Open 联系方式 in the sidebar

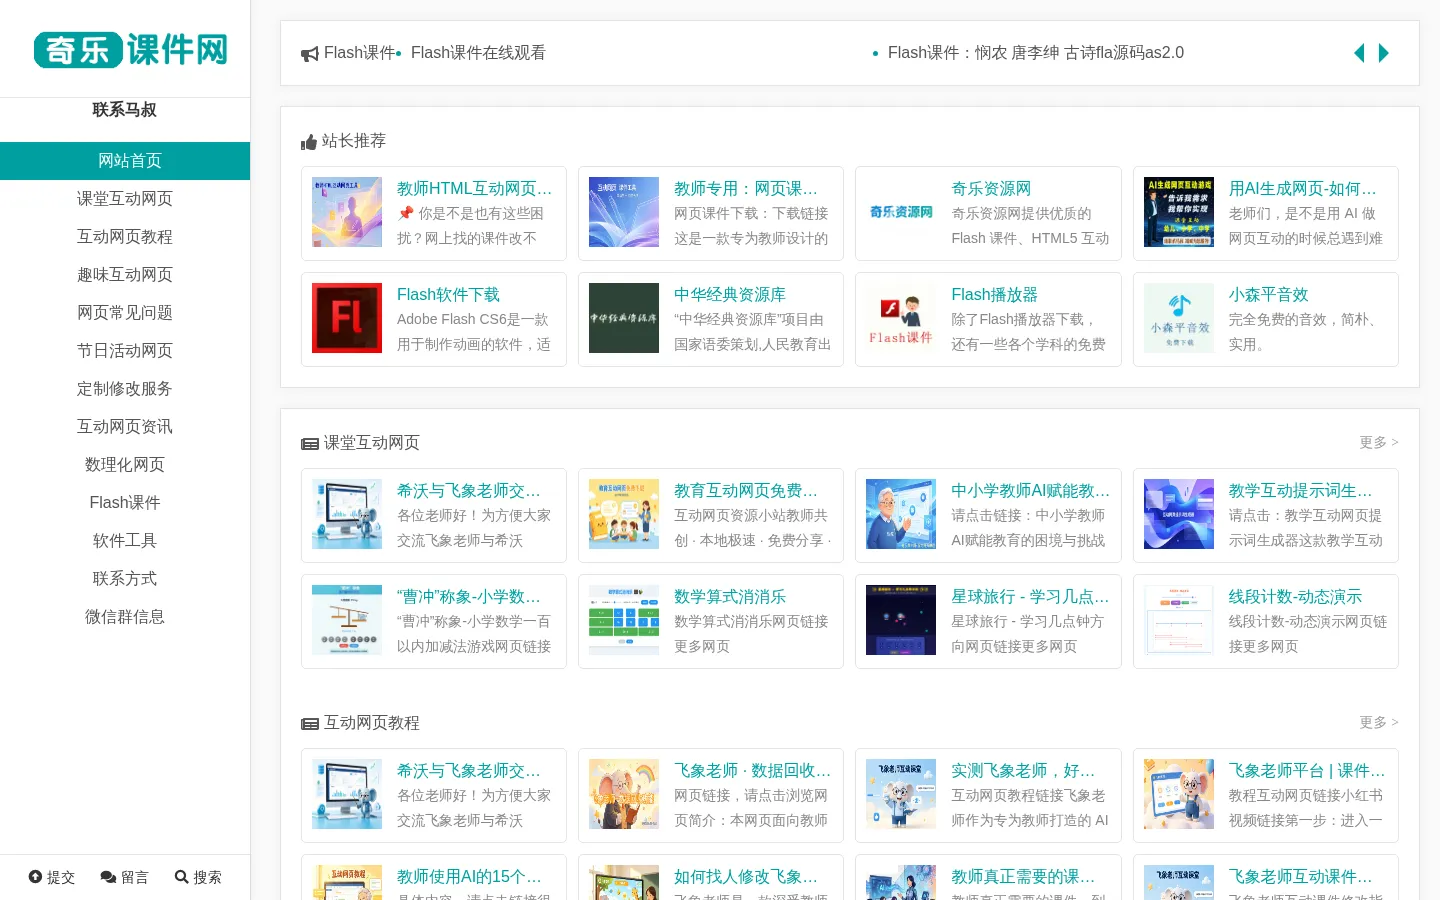125,579
